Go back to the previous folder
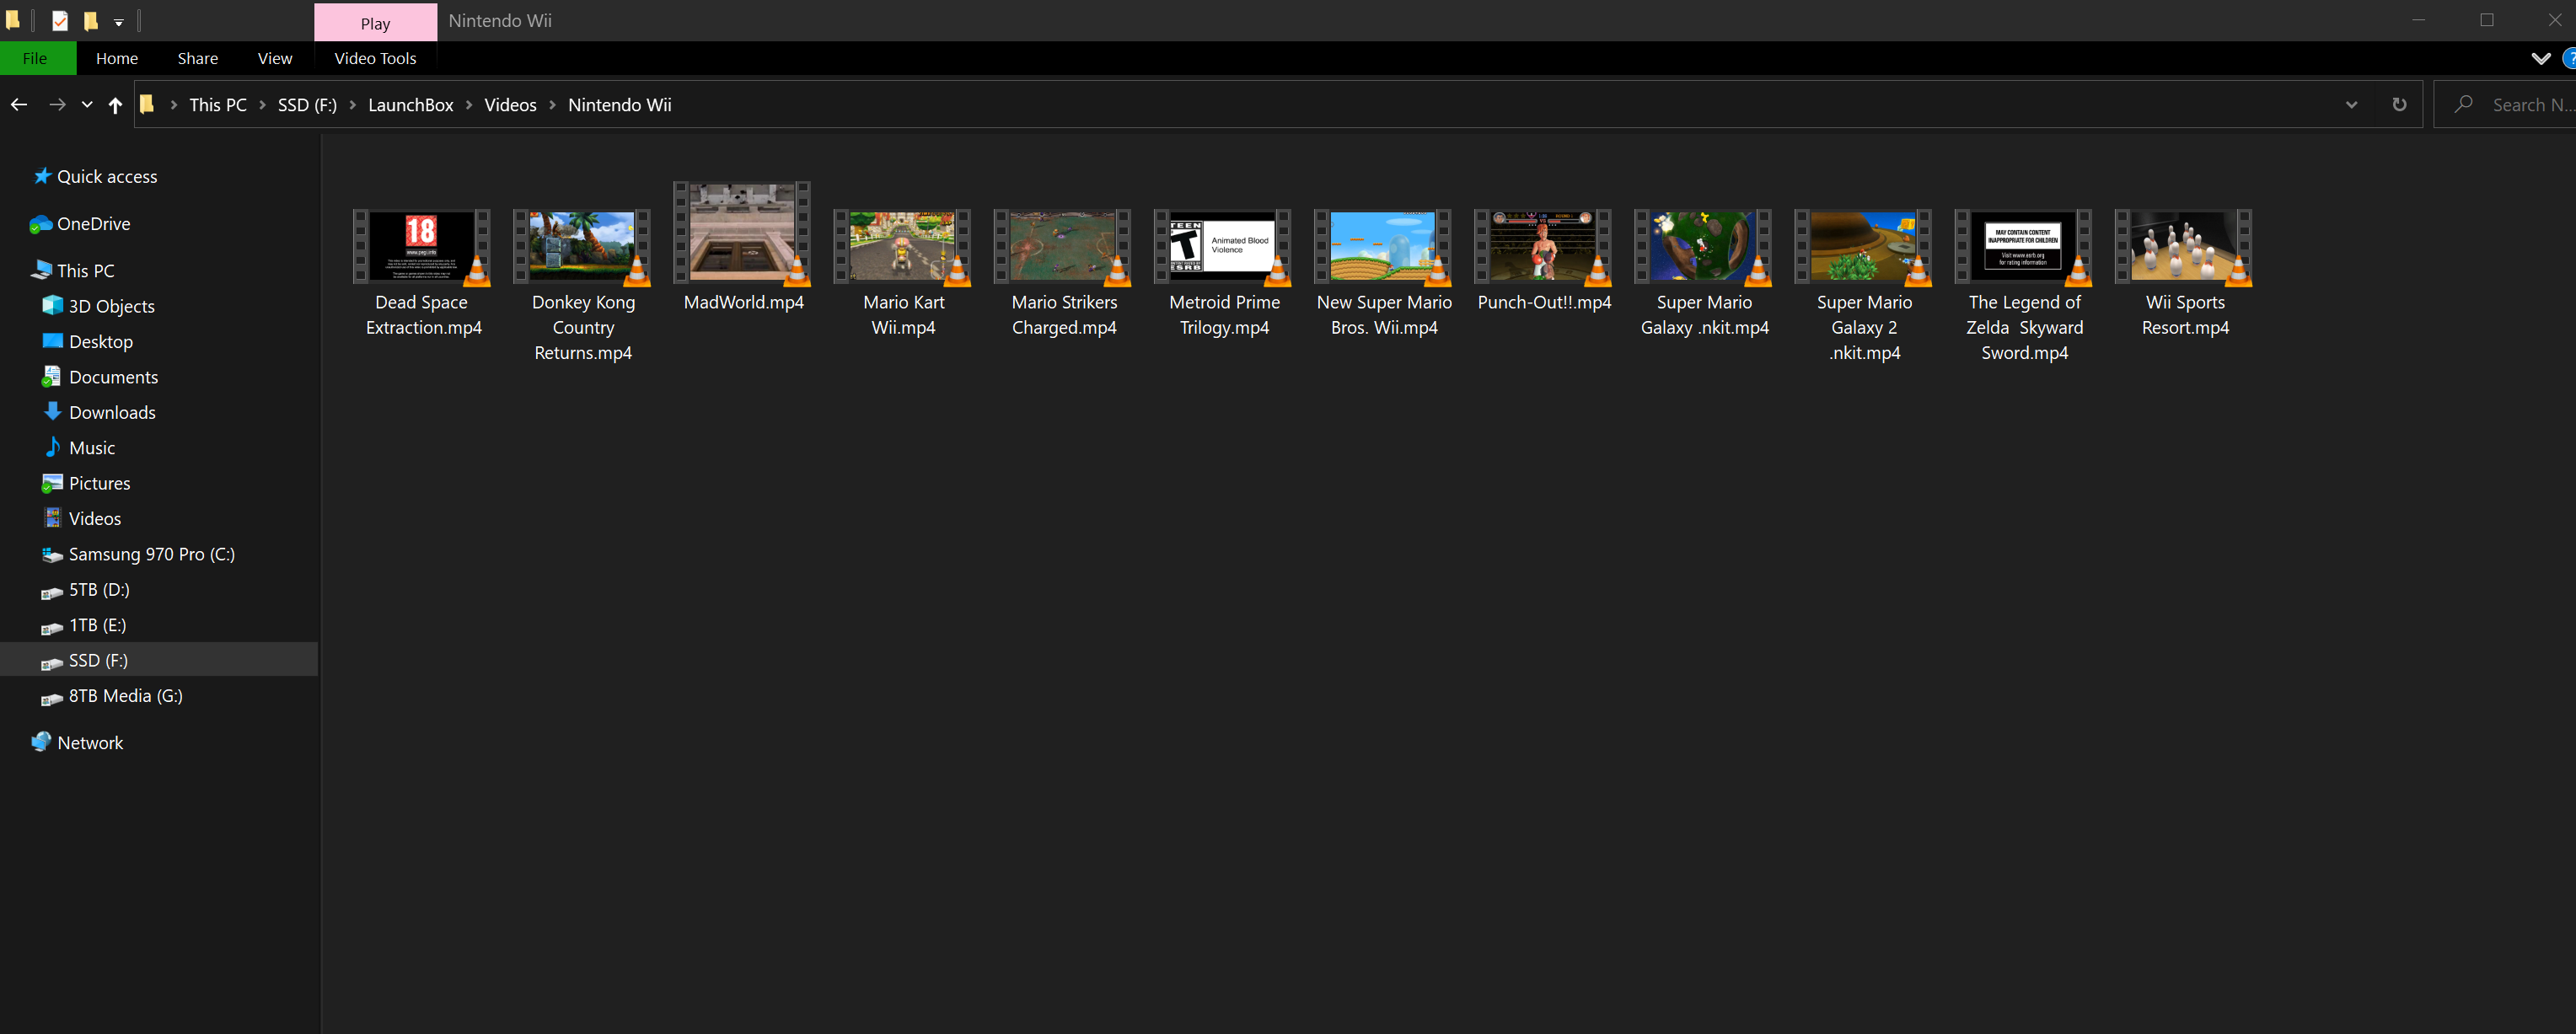2576x1034 pixels. pos(19,104)
